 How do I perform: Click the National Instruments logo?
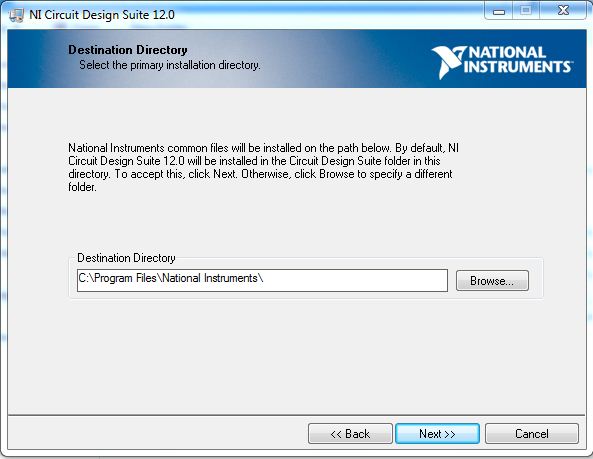(x=502, y=62)
